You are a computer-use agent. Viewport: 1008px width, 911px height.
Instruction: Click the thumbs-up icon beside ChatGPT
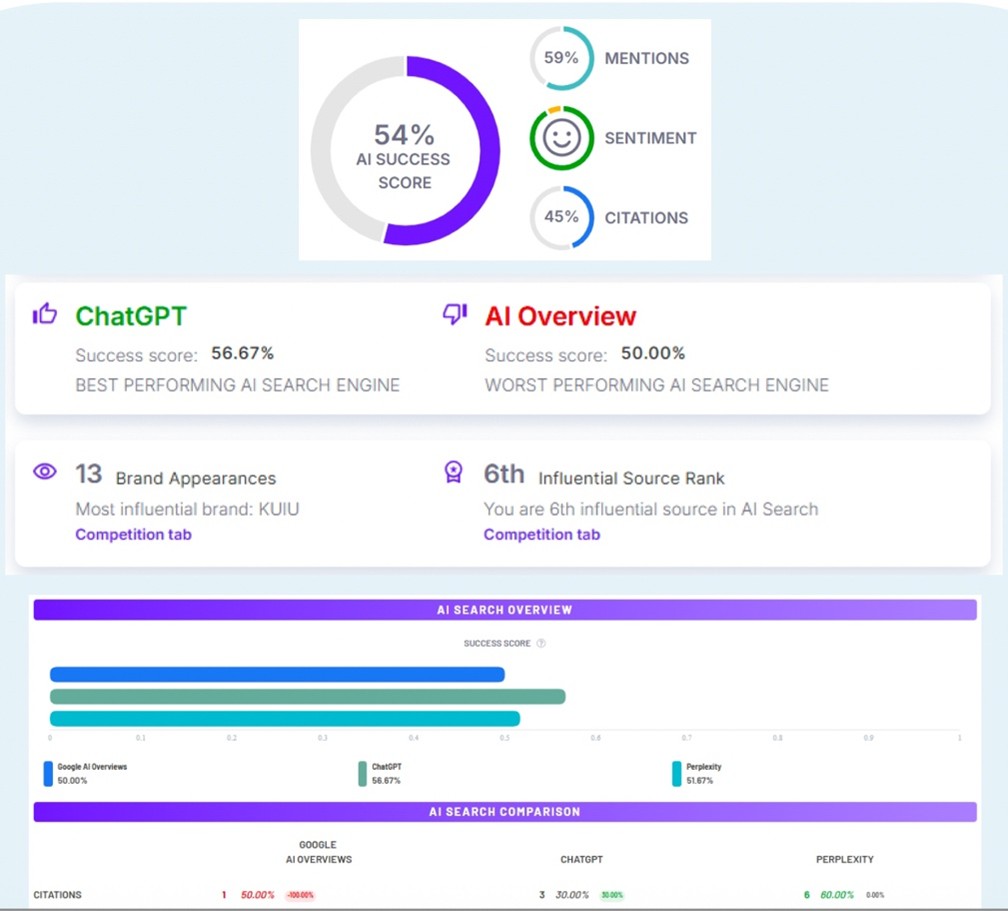coord(45,315)
